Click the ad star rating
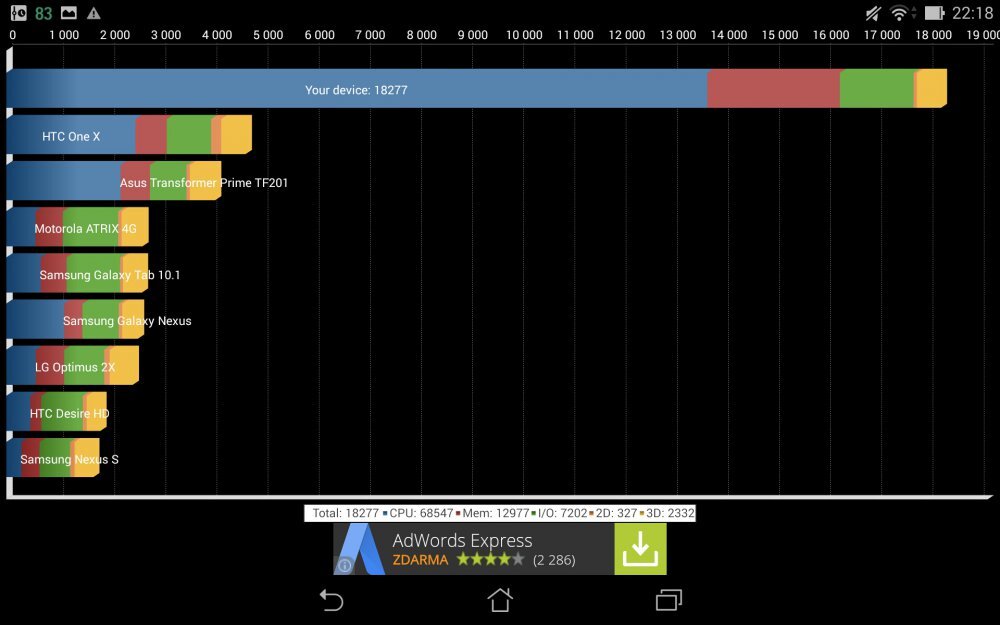 [x=490, y=560]
